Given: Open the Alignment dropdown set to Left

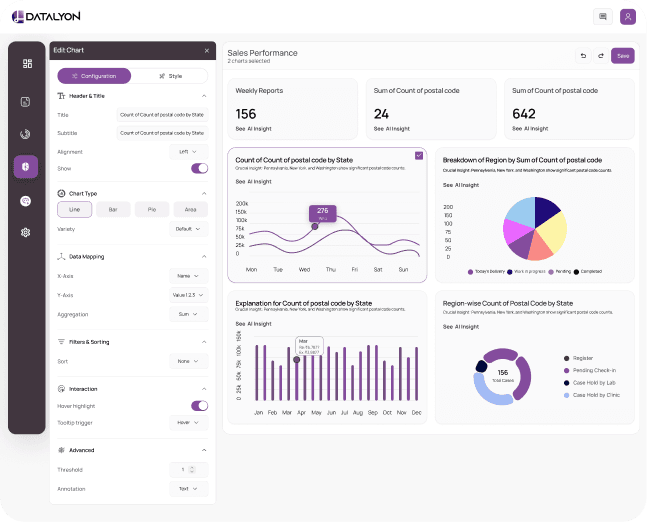Looking at the screenshot, I should pyautogui.click(x=189, y=152).
